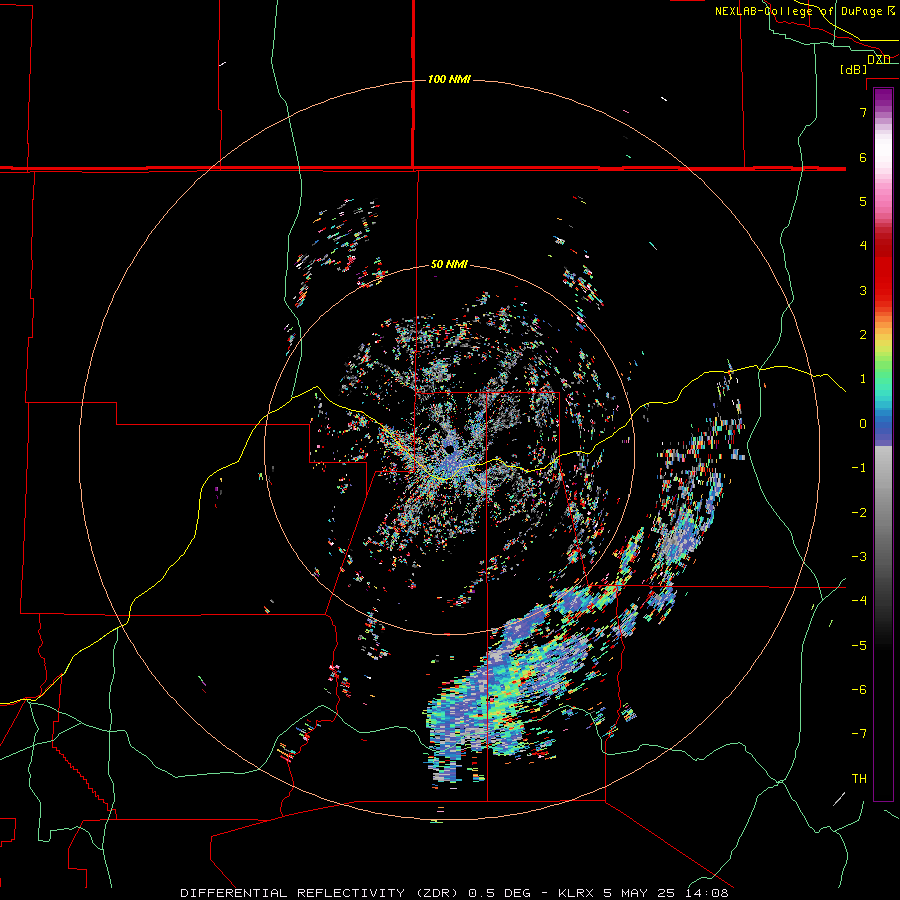
Task: Click the -6 value on color scale
Action: tap(859, 689)
